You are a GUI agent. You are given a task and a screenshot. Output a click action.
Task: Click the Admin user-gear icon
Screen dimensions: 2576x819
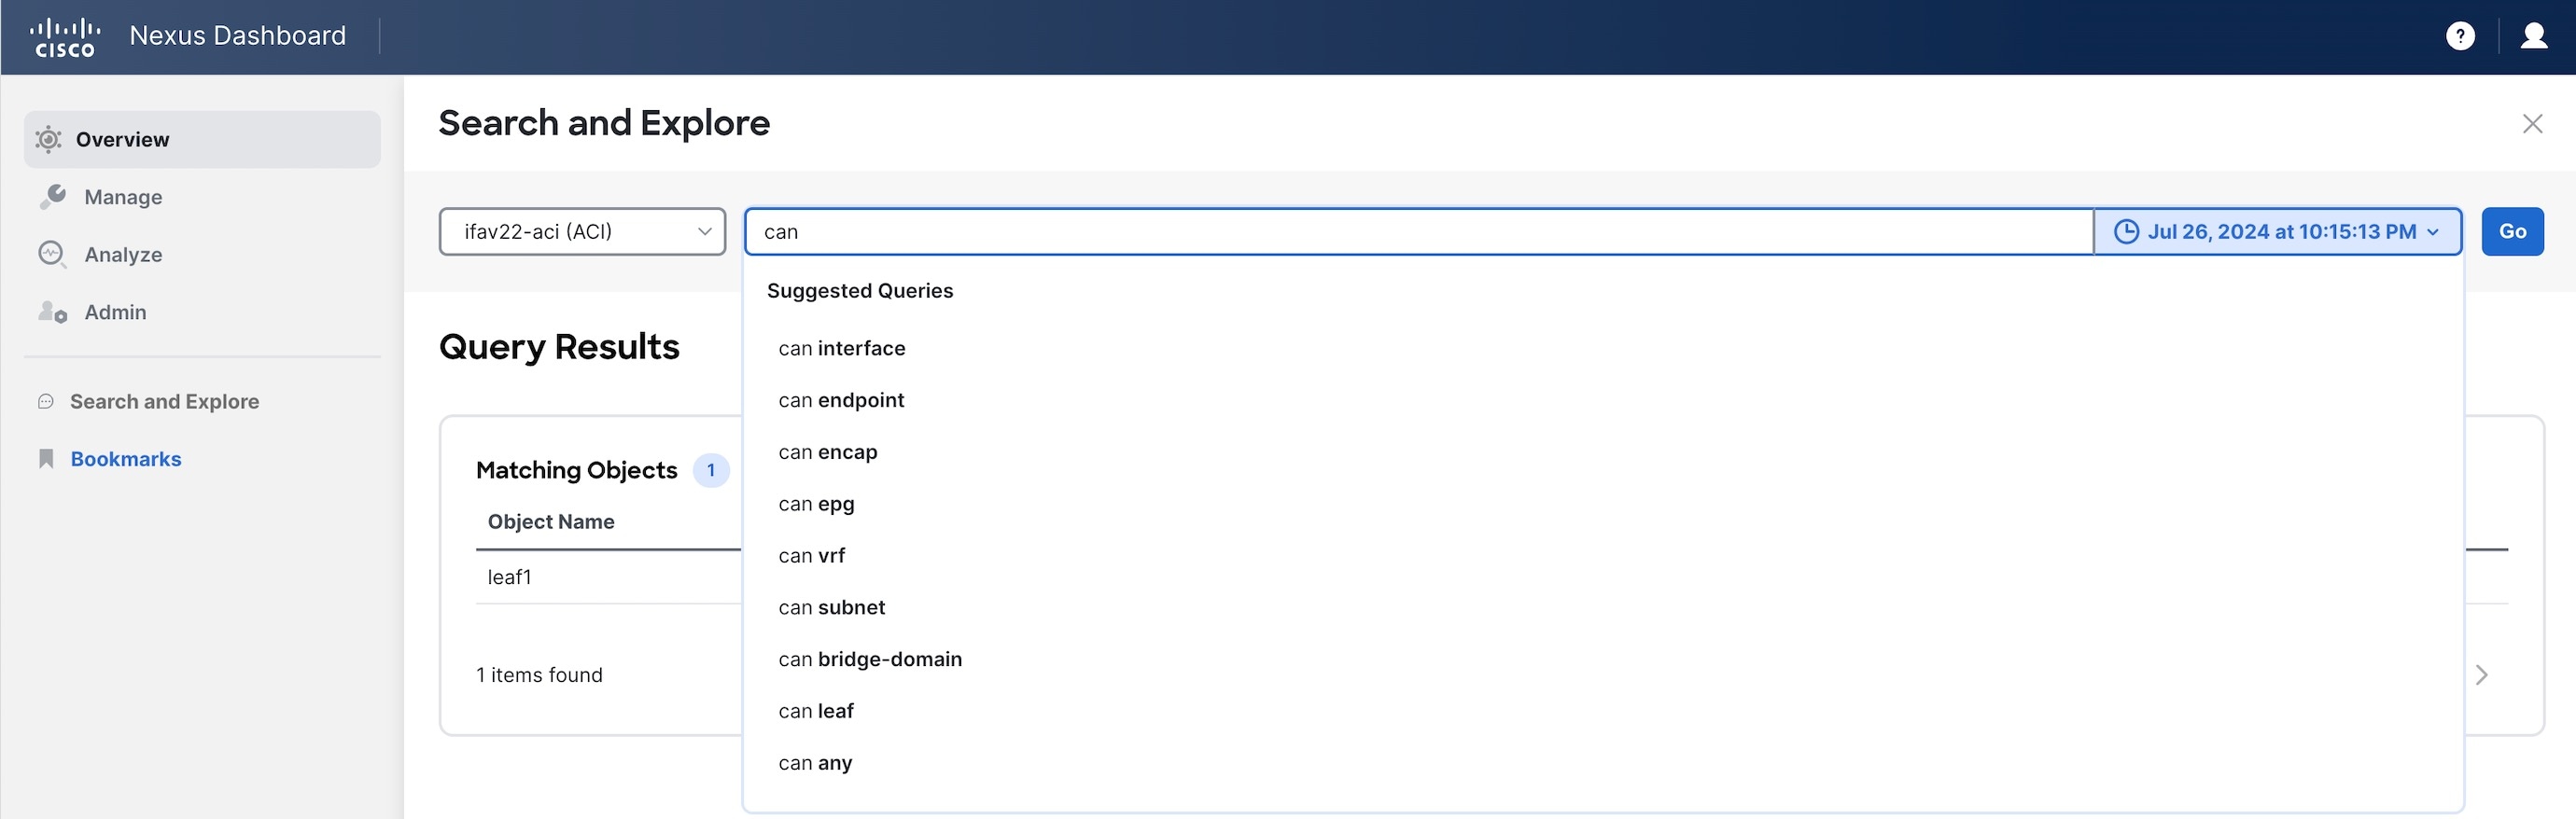(x=52, y=312)
